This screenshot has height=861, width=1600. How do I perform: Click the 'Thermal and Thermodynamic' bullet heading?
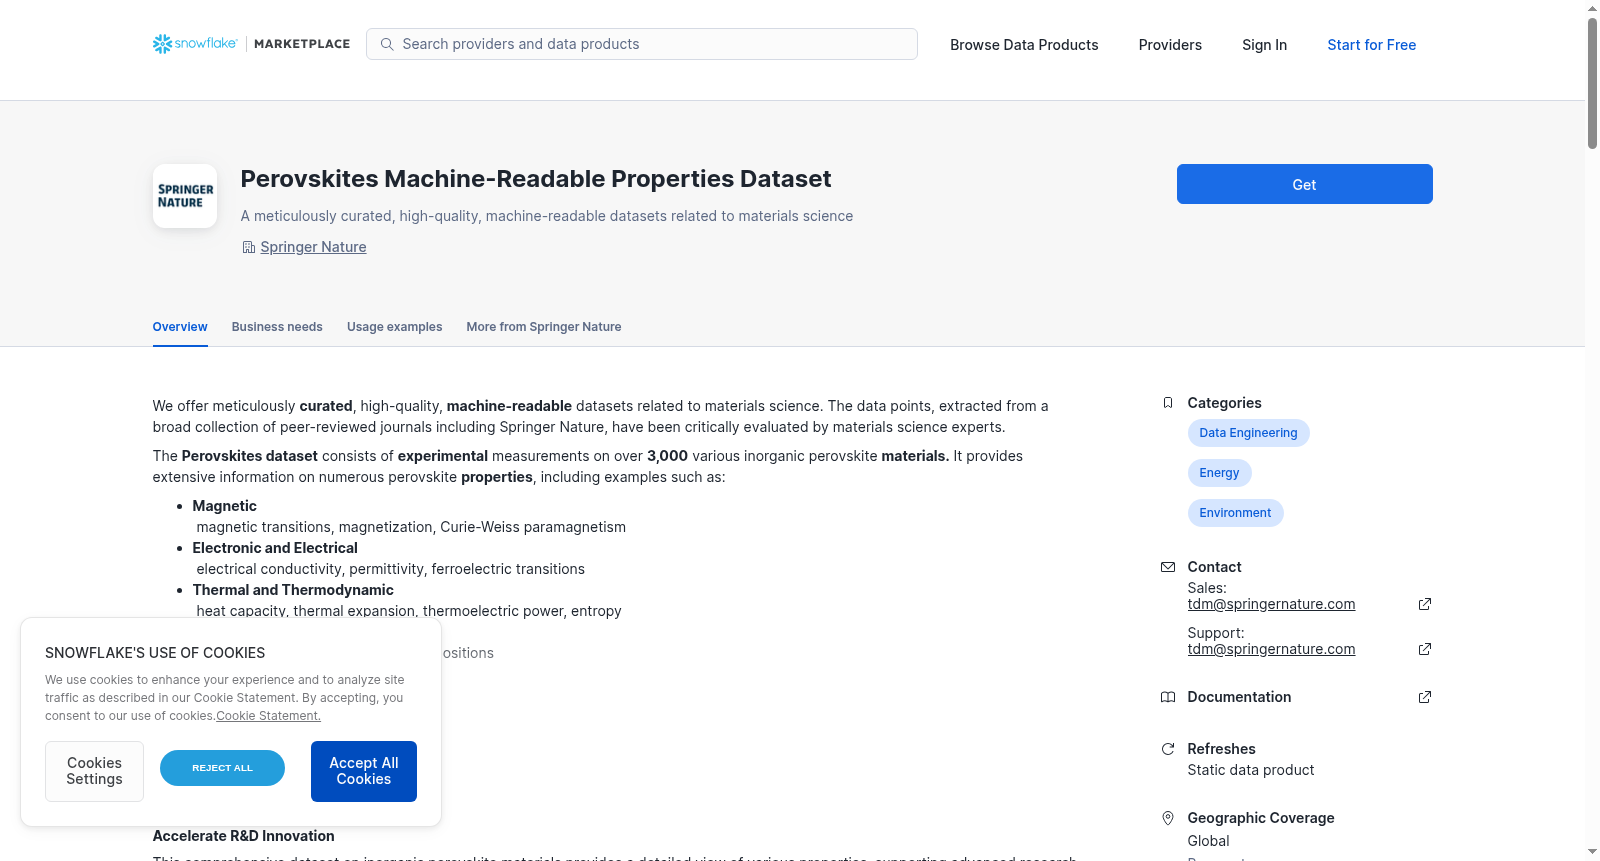tap(293, 590)
